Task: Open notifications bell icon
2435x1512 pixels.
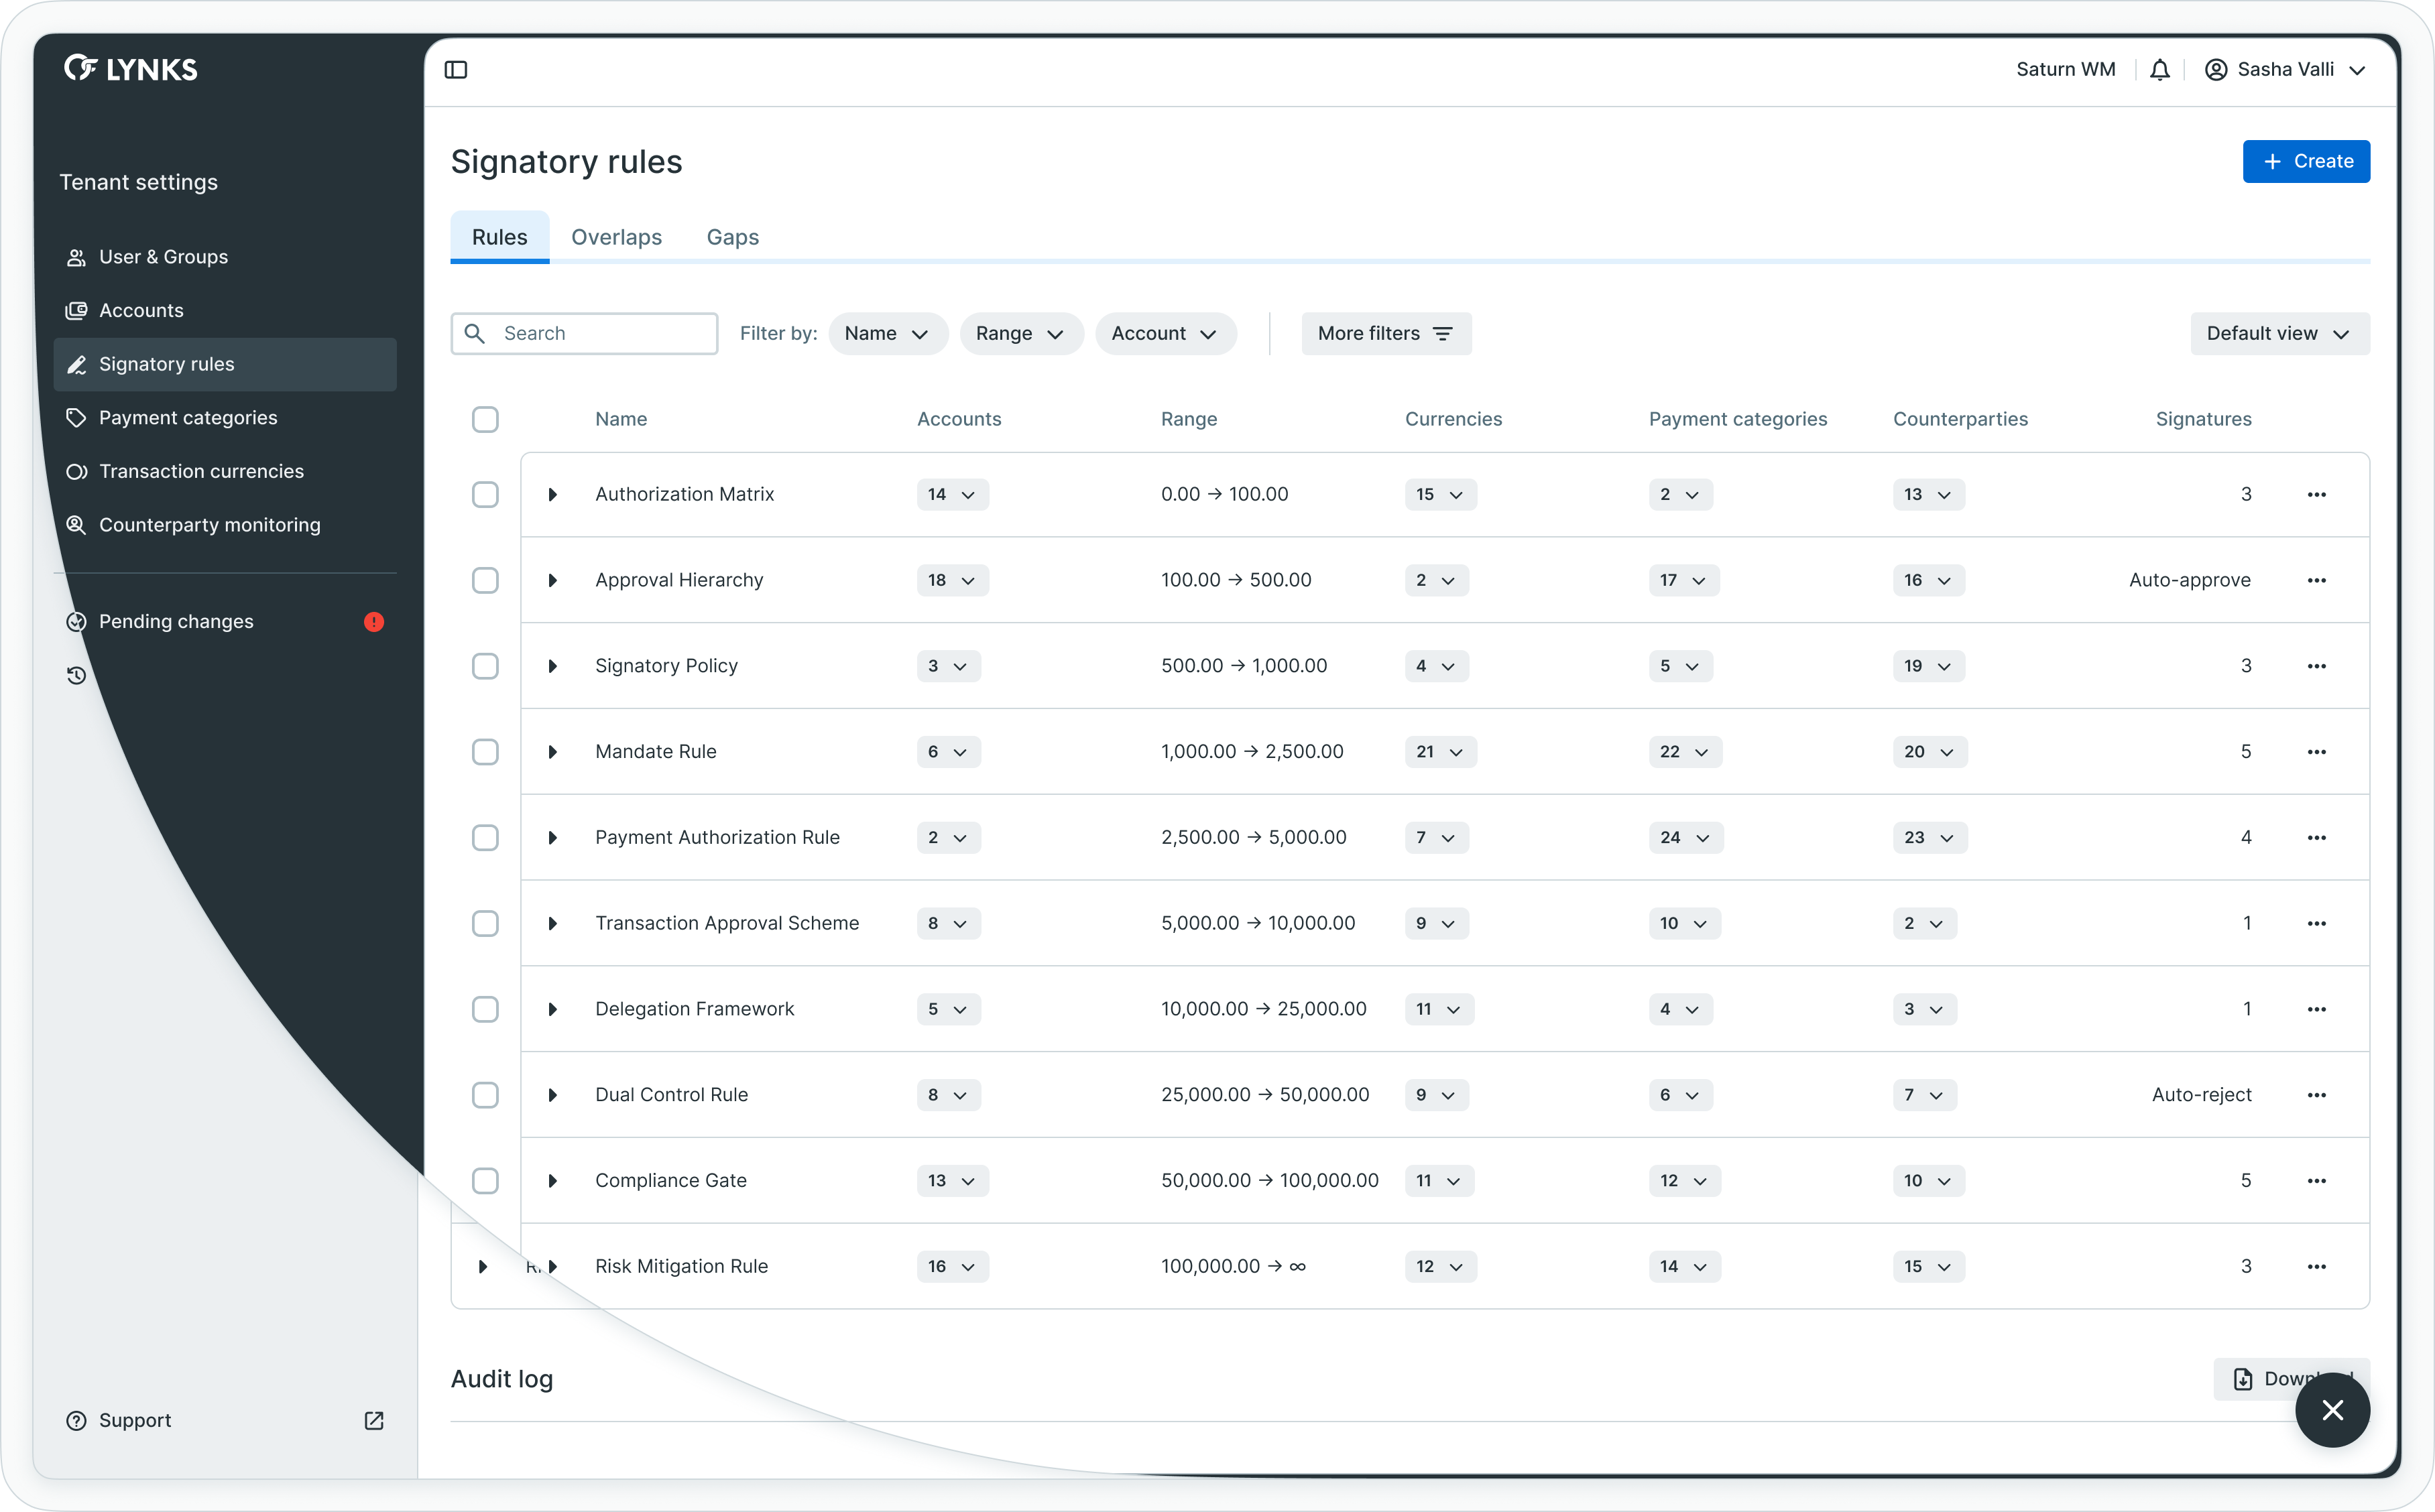Action: (x=2160, y=70)
